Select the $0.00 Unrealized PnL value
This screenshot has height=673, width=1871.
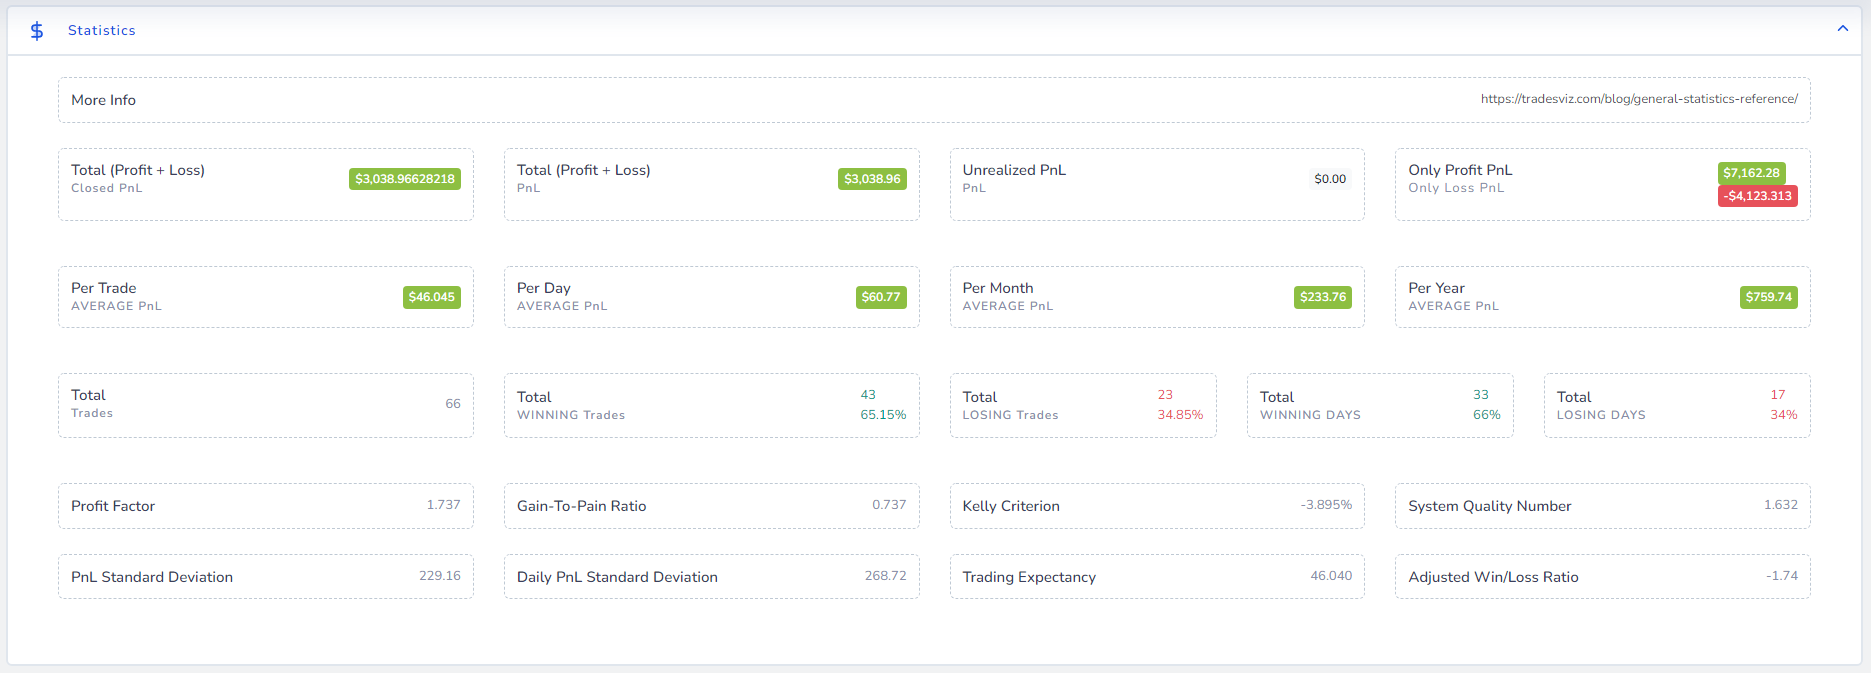coord(1330,179)
